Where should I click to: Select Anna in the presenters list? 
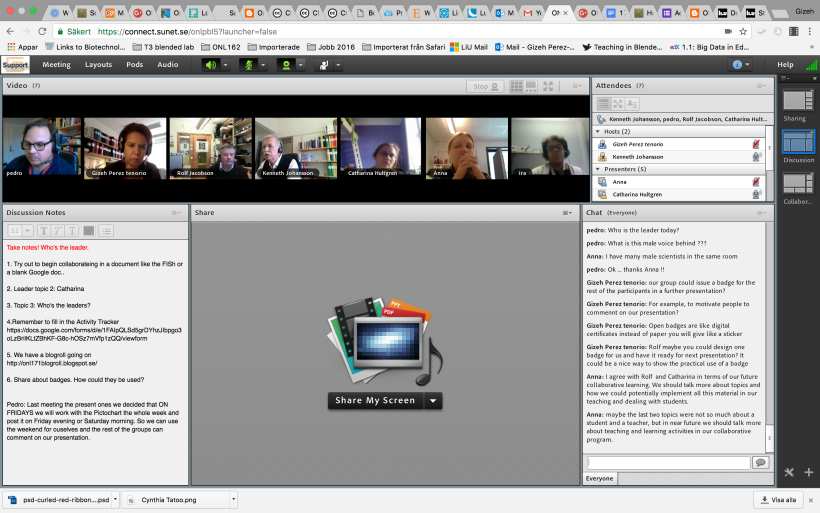click(x=679, y=182)
